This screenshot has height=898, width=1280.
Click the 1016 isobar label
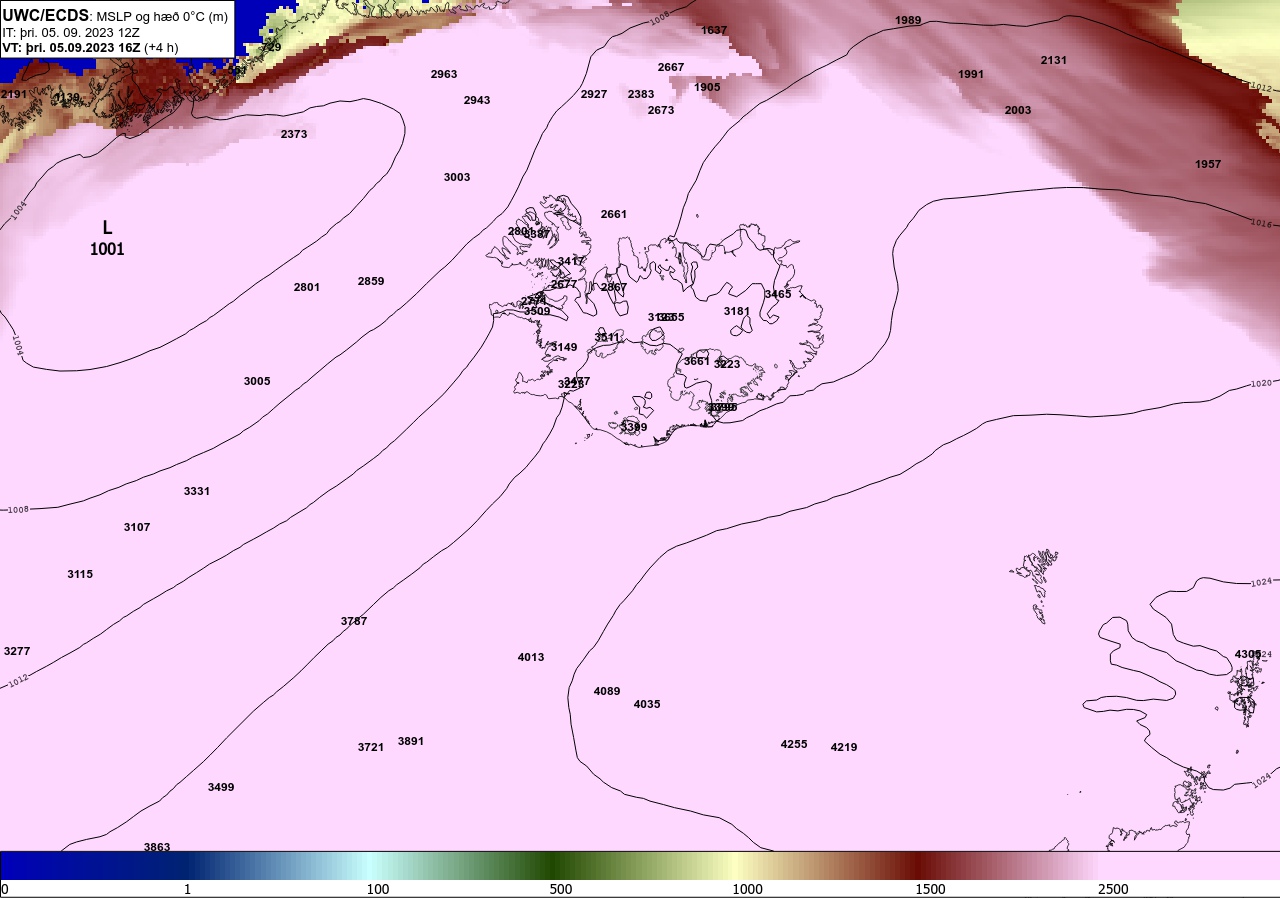click(x=1262, y=223)
